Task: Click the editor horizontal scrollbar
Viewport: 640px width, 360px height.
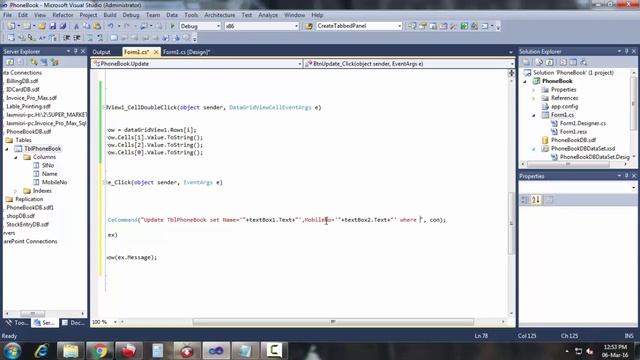Action: tap(333, 322)
